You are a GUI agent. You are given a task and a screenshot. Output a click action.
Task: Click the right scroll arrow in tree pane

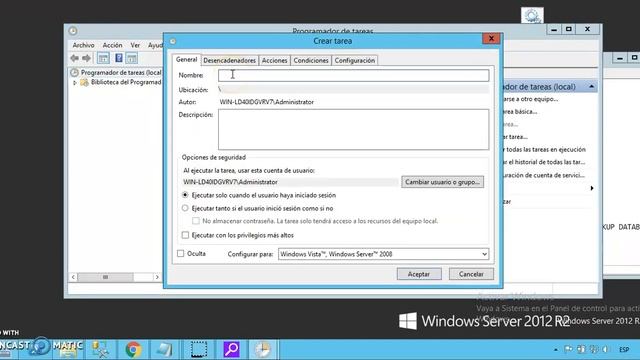pyautogui.click(x=157, y=277)
